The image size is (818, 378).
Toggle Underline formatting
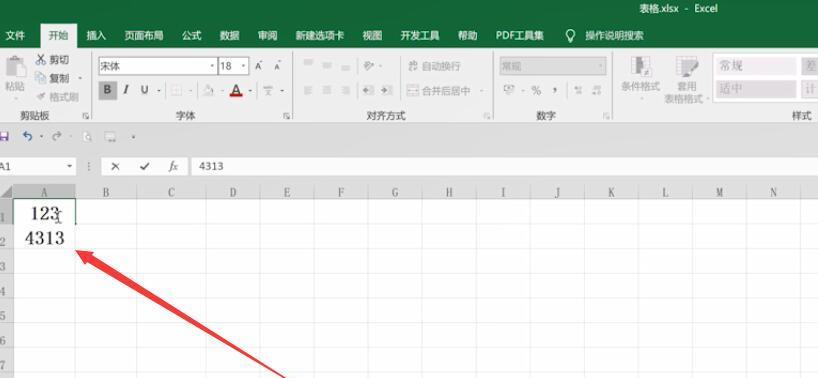145,90
